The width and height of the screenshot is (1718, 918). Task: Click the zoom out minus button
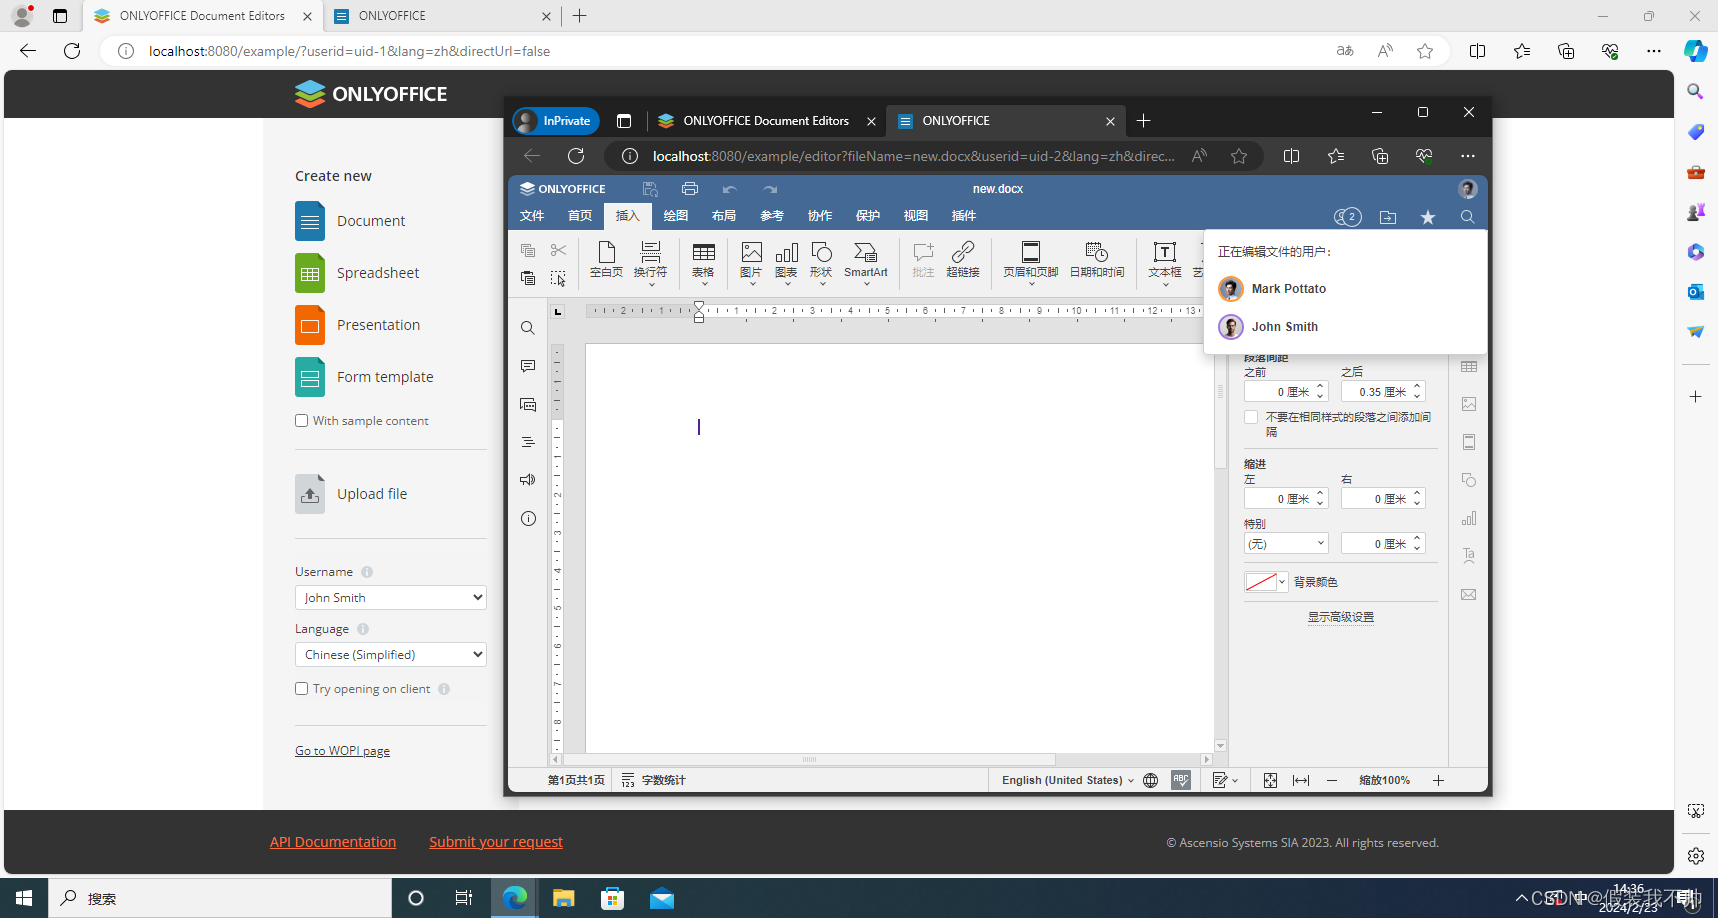point(1332,780)
